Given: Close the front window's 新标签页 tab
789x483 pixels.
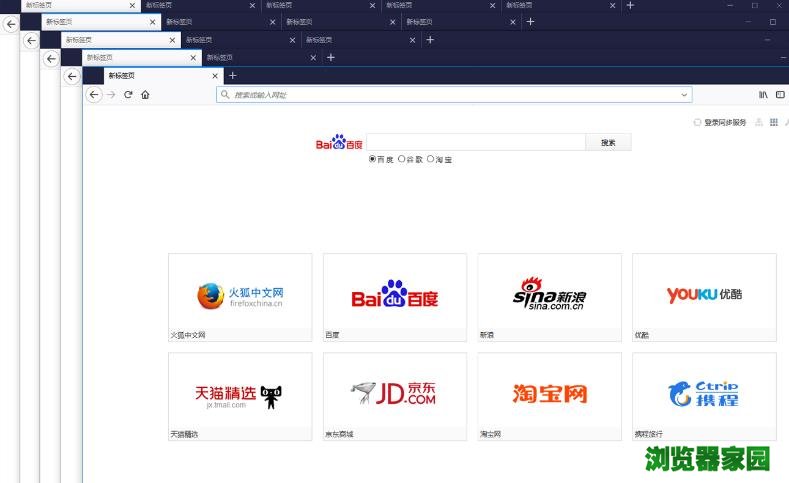Looking at the screenshot, I should pos(213,75).
